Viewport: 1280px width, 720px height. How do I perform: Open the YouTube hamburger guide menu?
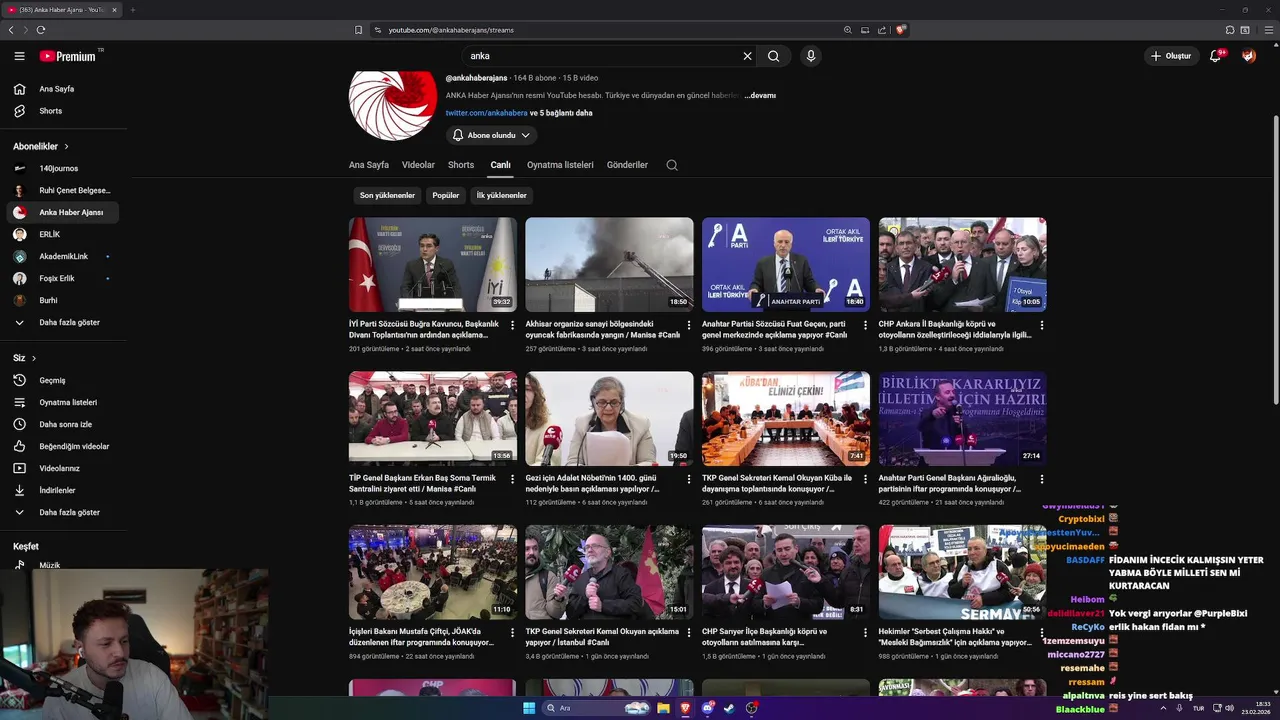pos(19,56)
